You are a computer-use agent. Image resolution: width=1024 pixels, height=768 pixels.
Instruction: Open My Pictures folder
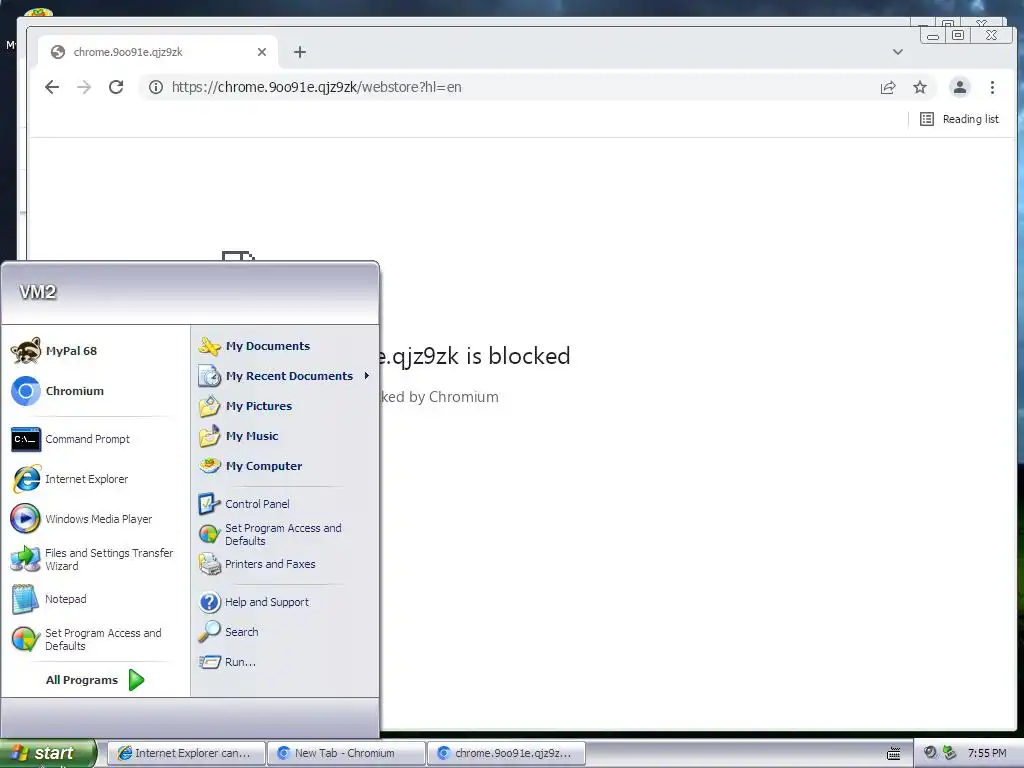284,406
